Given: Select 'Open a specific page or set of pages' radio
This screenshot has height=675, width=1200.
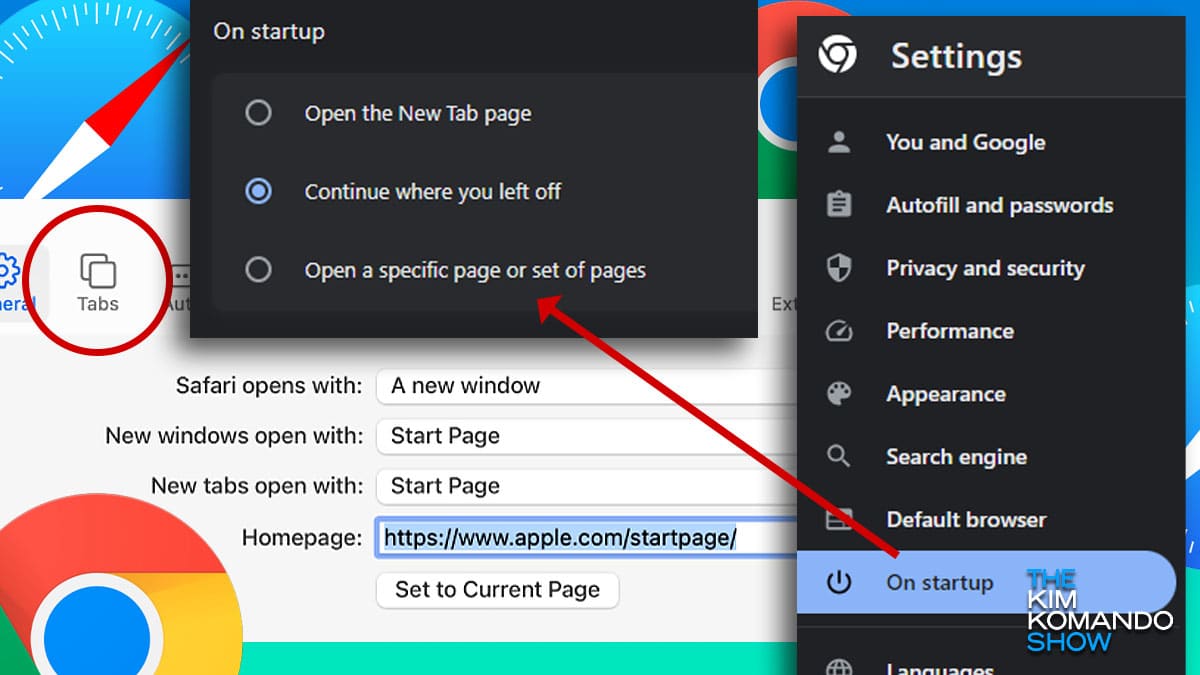Looking at the screenshot, I should pyautogui.click(x=258, y=270).
